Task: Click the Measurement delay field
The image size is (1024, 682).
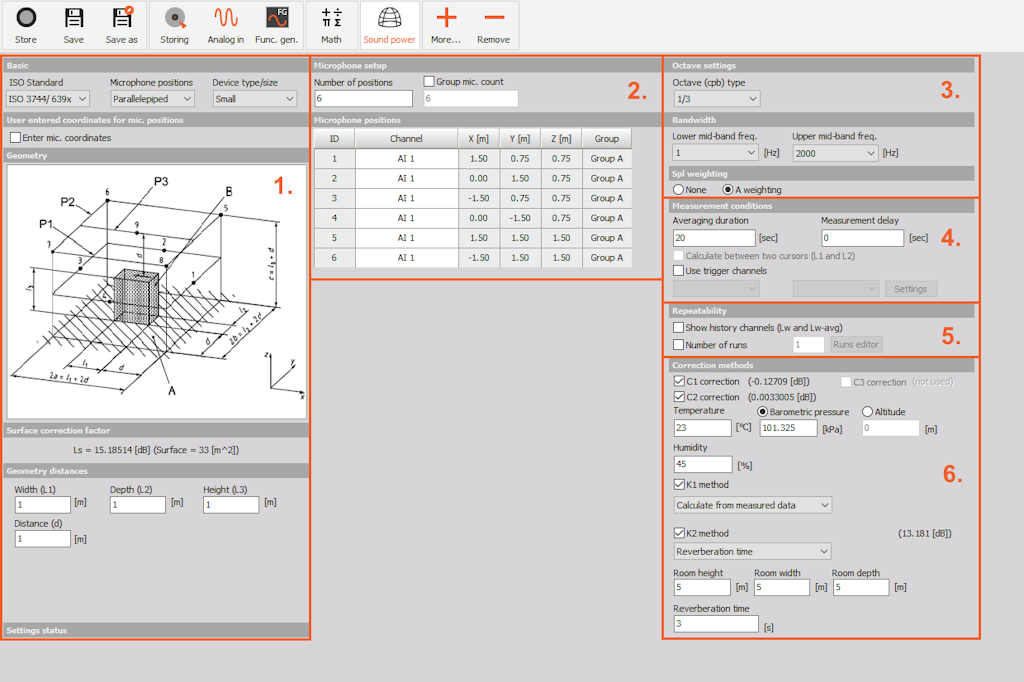Action: coord(862,238)
